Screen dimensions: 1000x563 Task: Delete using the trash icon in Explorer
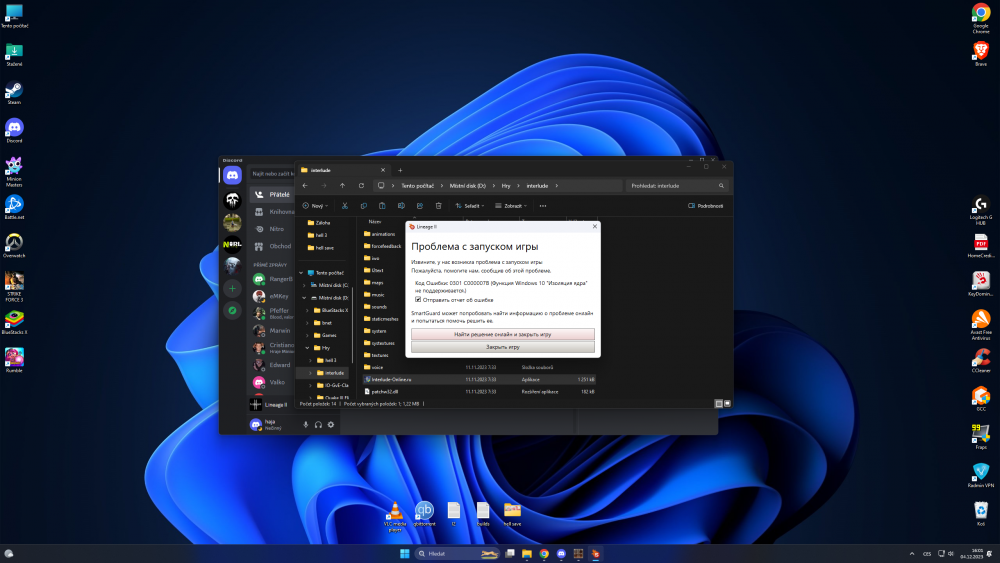point(439,206)
